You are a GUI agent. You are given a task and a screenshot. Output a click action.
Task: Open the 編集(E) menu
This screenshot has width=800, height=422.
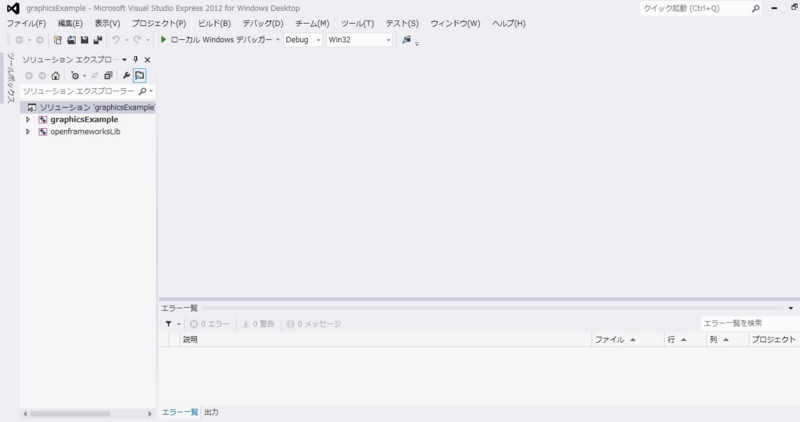(x=70, y=23)
